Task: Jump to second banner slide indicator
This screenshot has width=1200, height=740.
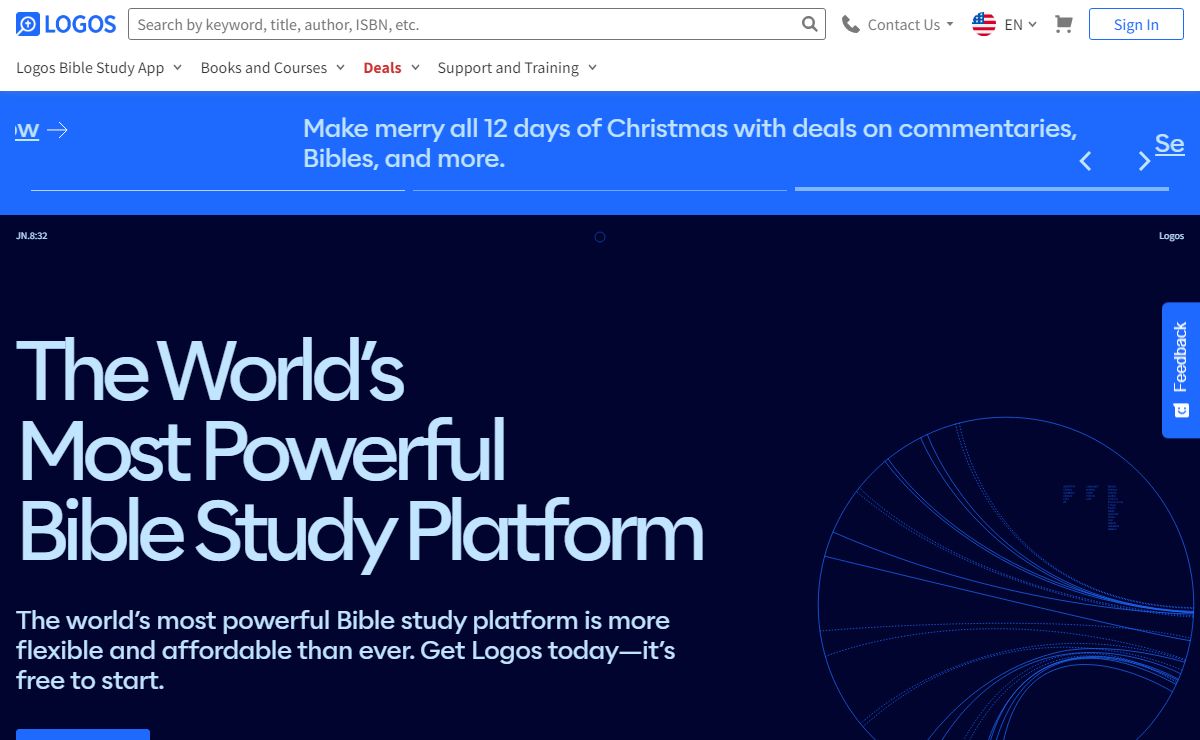Action: 600,189
